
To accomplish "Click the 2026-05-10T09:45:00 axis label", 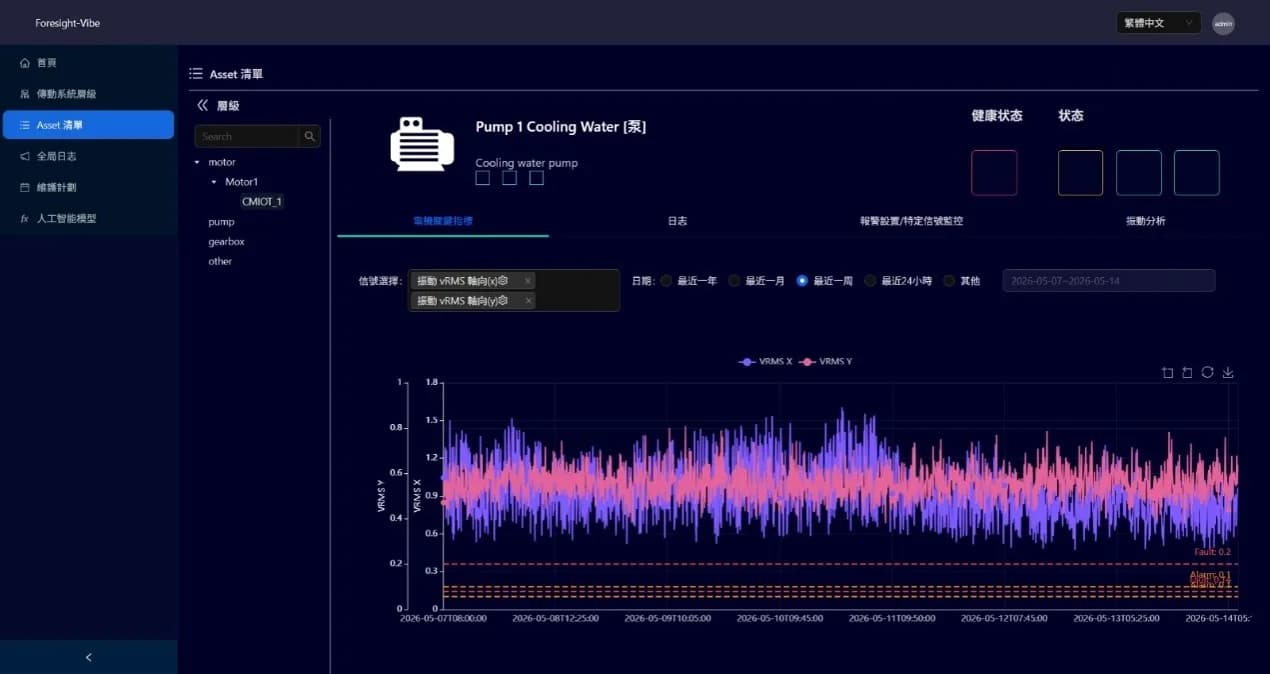I will (x=780, y=619).
